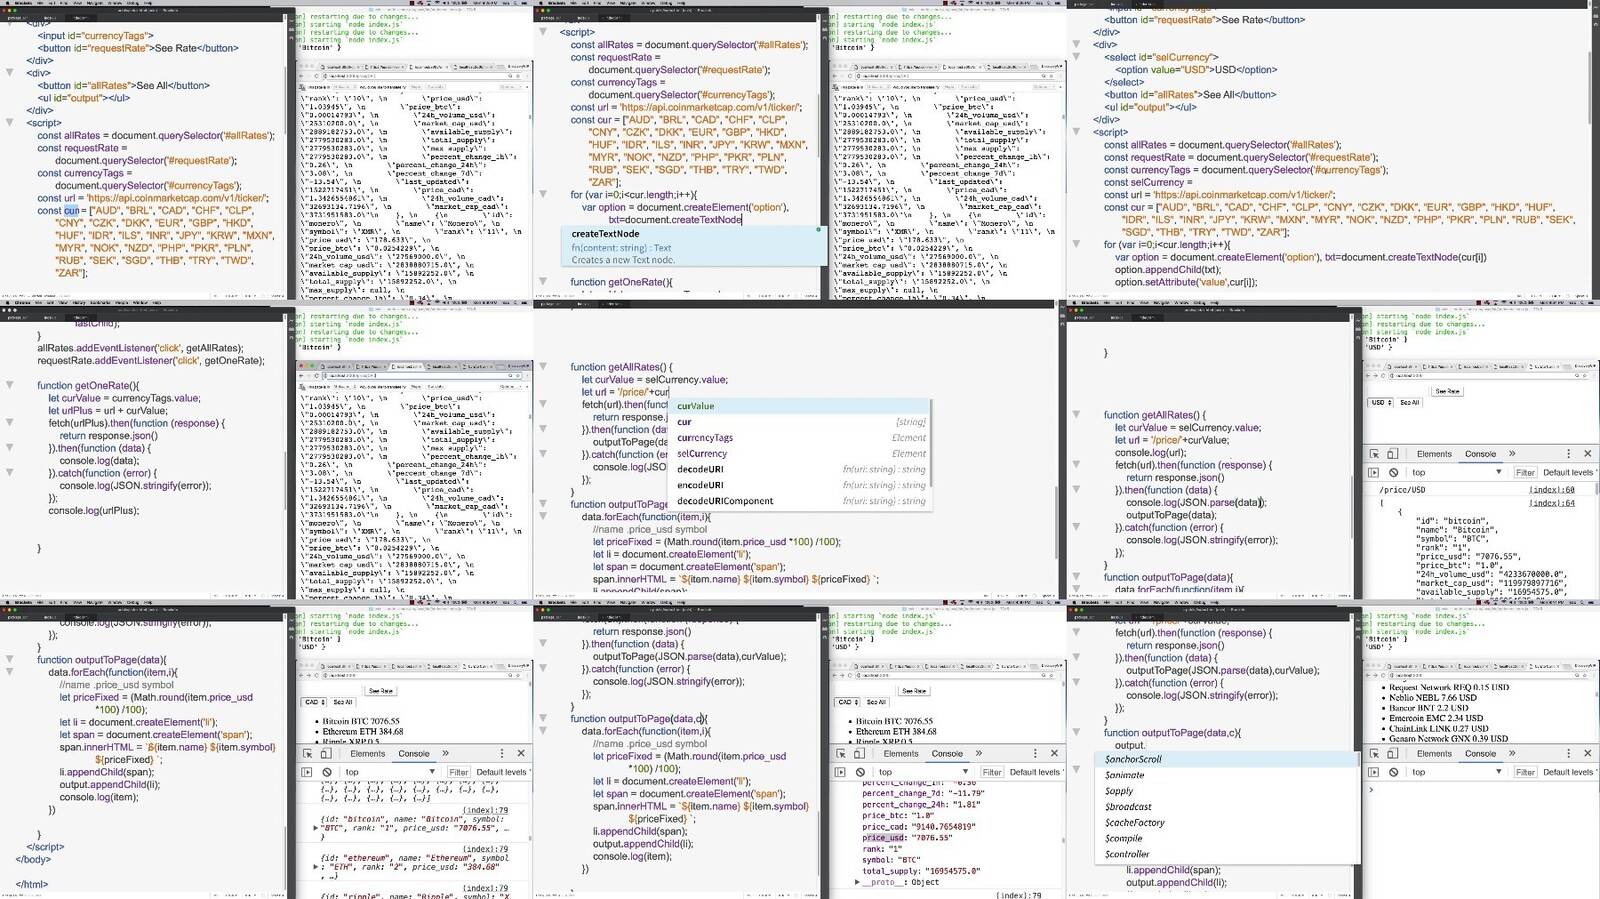This screenshot has height=899, width=1600.
Task: Toggle console sidebar above {id: "bitcoin"} objects log
Action: pyautogui.click(x=308, y=772)
